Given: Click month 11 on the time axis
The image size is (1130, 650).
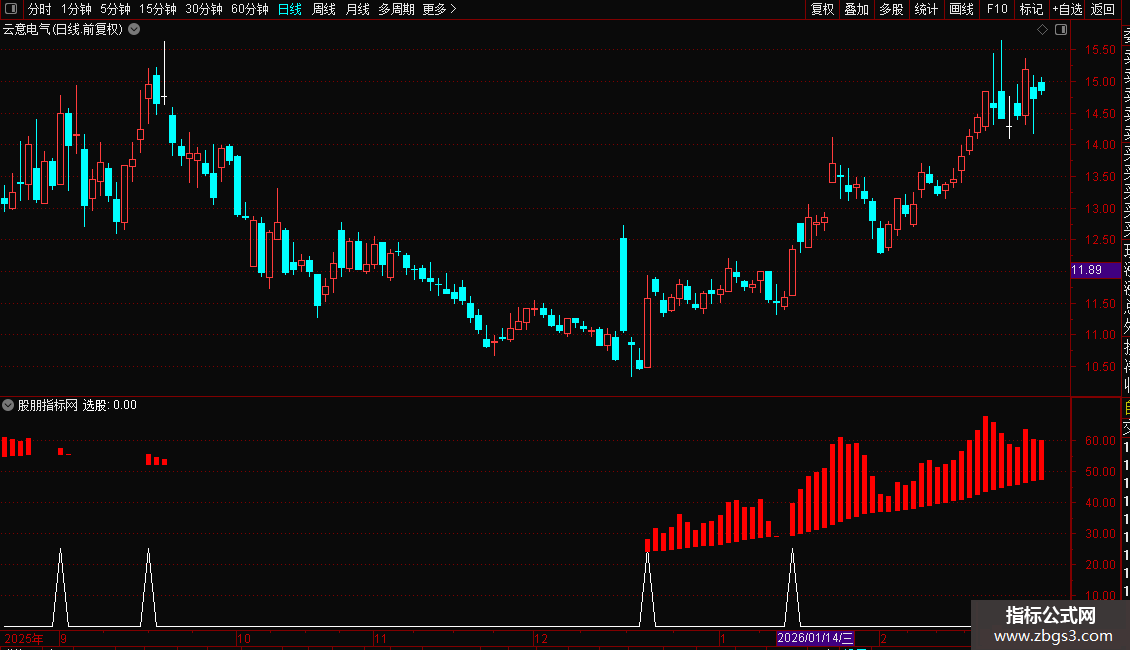Looking at the screenshot, I should coord(381,638).
